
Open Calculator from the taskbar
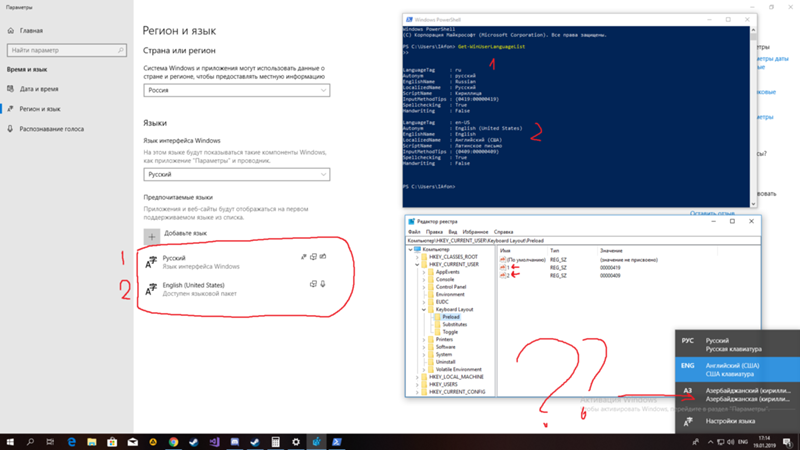[276, 442]
